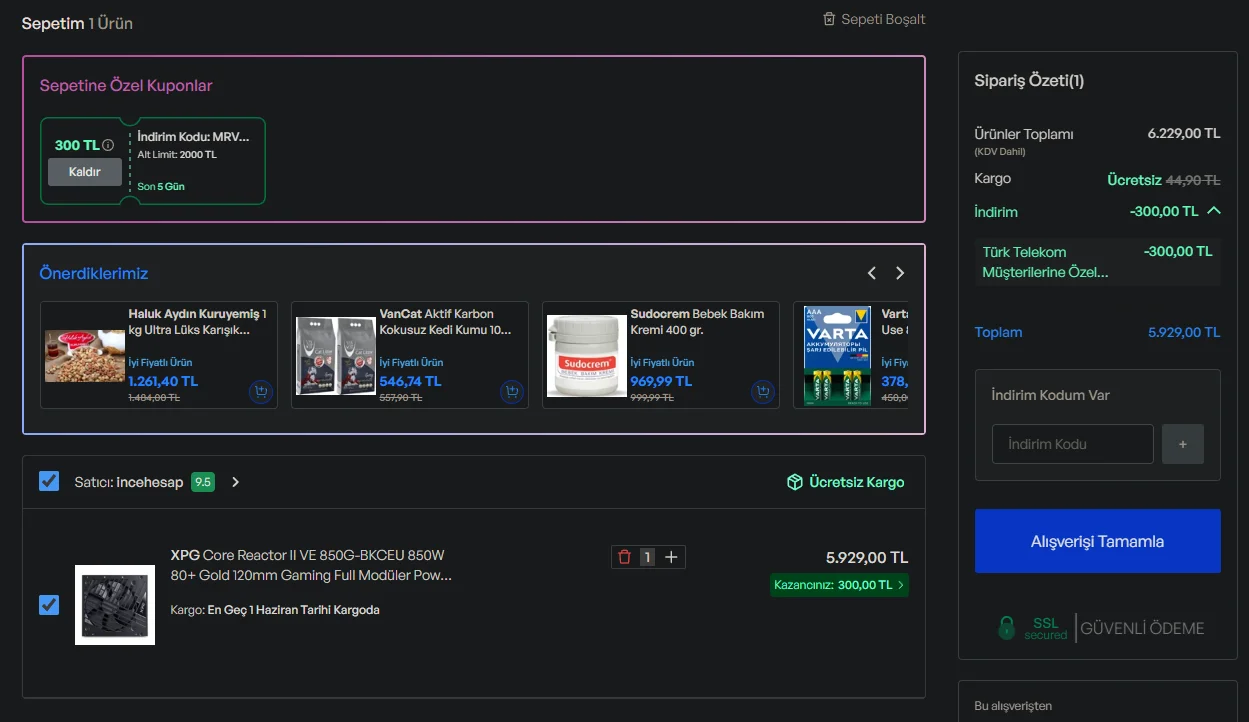Expand Kazancınız: 300,00 TL badge
The width and height of the screenshot is (1249, 722).
click(839, 585)
